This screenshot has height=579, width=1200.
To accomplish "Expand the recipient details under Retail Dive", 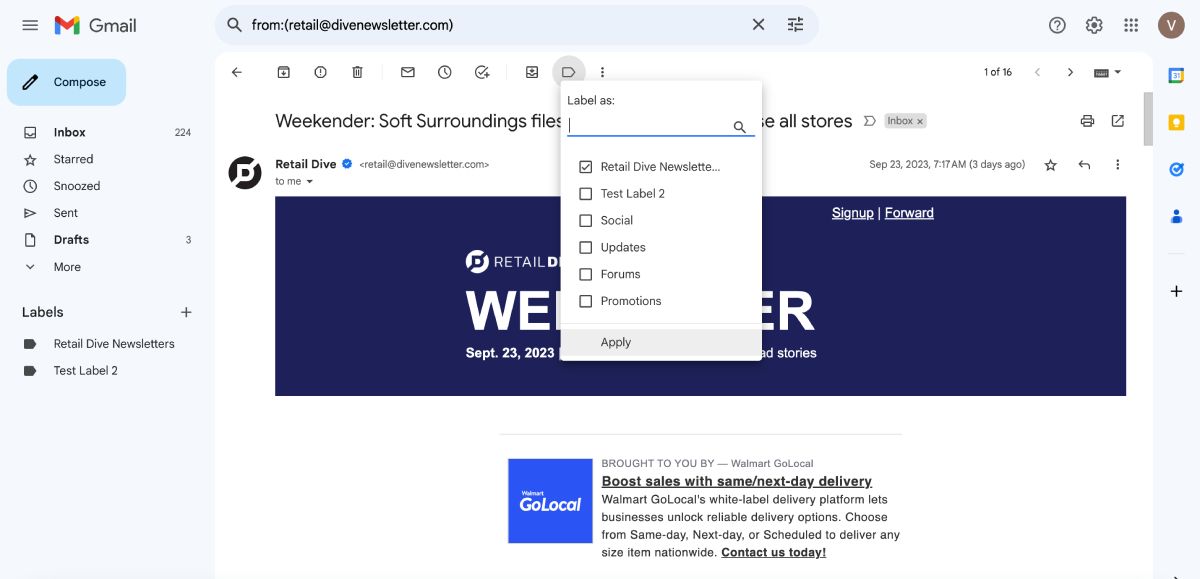I will click(309, 182).
